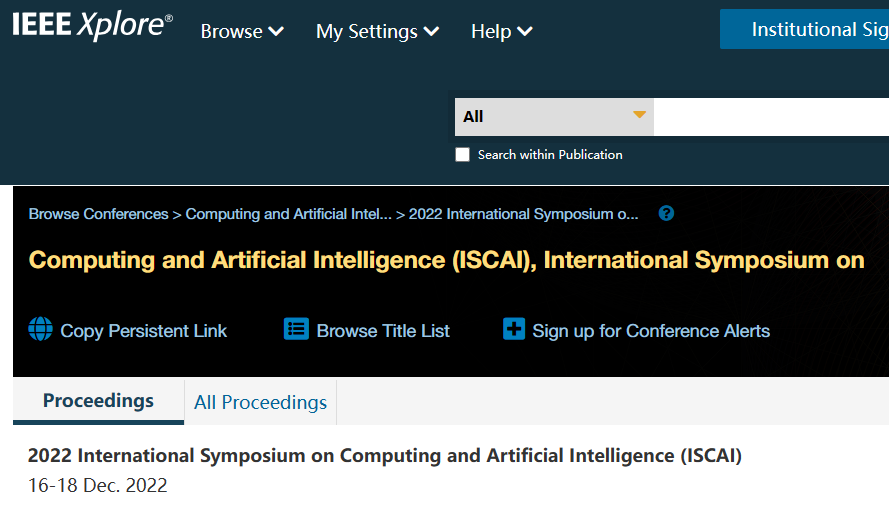The width and height of the screenshot is (889, 514).
Task: Click Copy Persistent Link text
Action: coord(144,331)
